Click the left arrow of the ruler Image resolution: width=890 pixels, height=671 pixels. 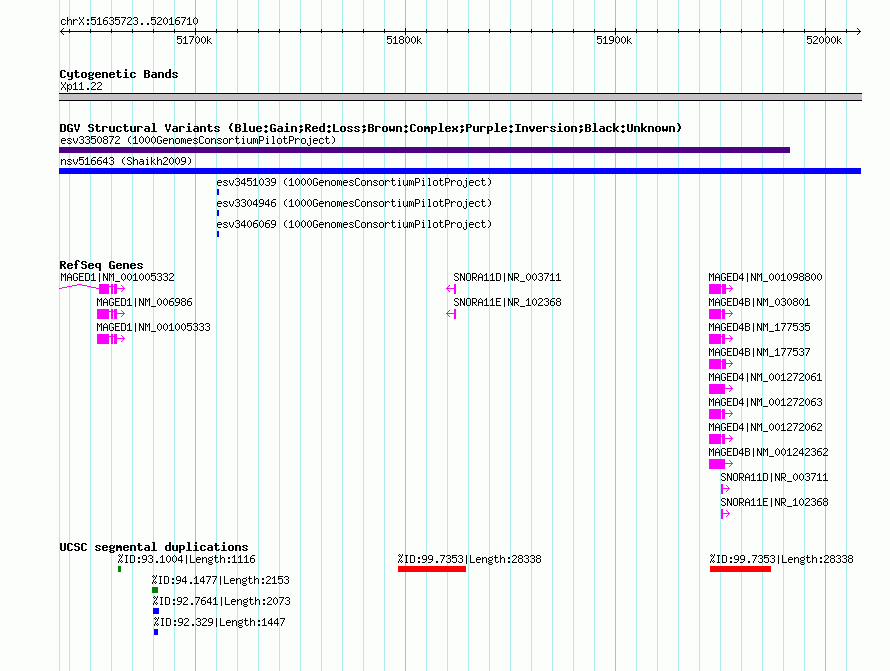click(62, 31)
